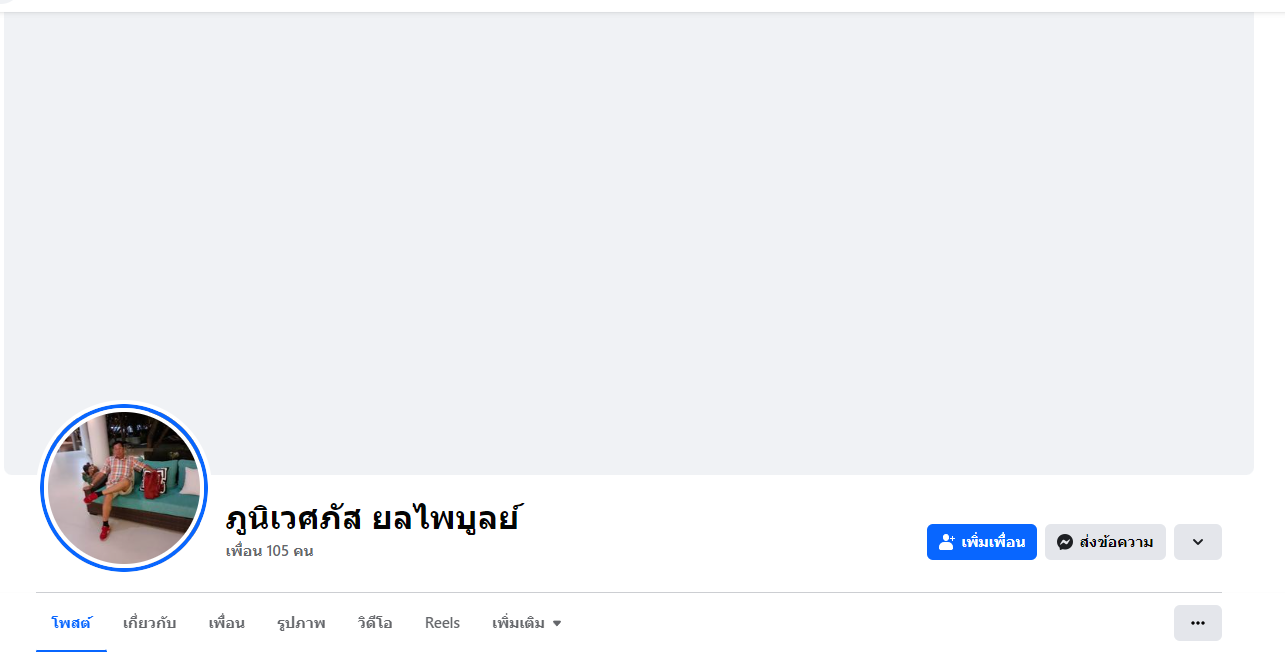Click the Messenger lightning-bolt icon

click(1065, 542)
